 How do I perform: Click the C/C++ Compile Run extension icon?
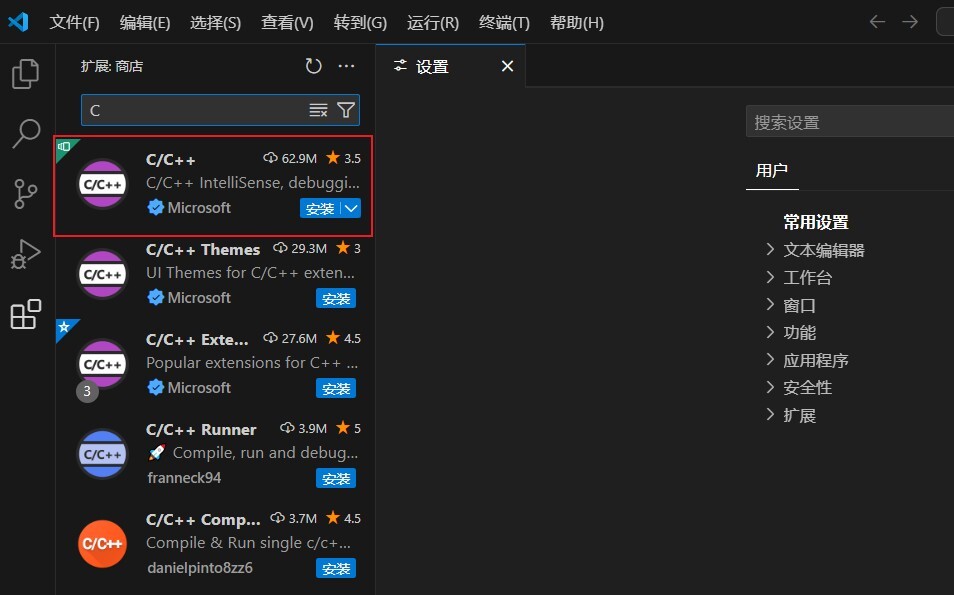click(x=102, y=544)
